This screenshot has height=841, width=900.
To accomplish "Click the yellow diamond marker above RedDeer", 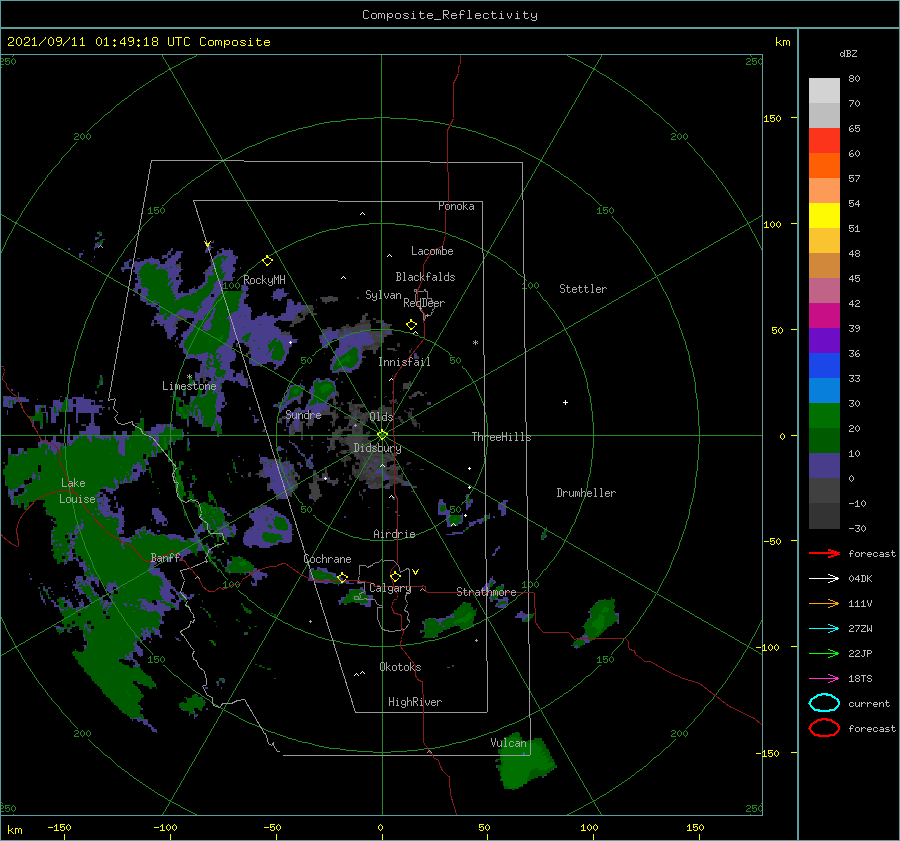I will tap(411, 325).
